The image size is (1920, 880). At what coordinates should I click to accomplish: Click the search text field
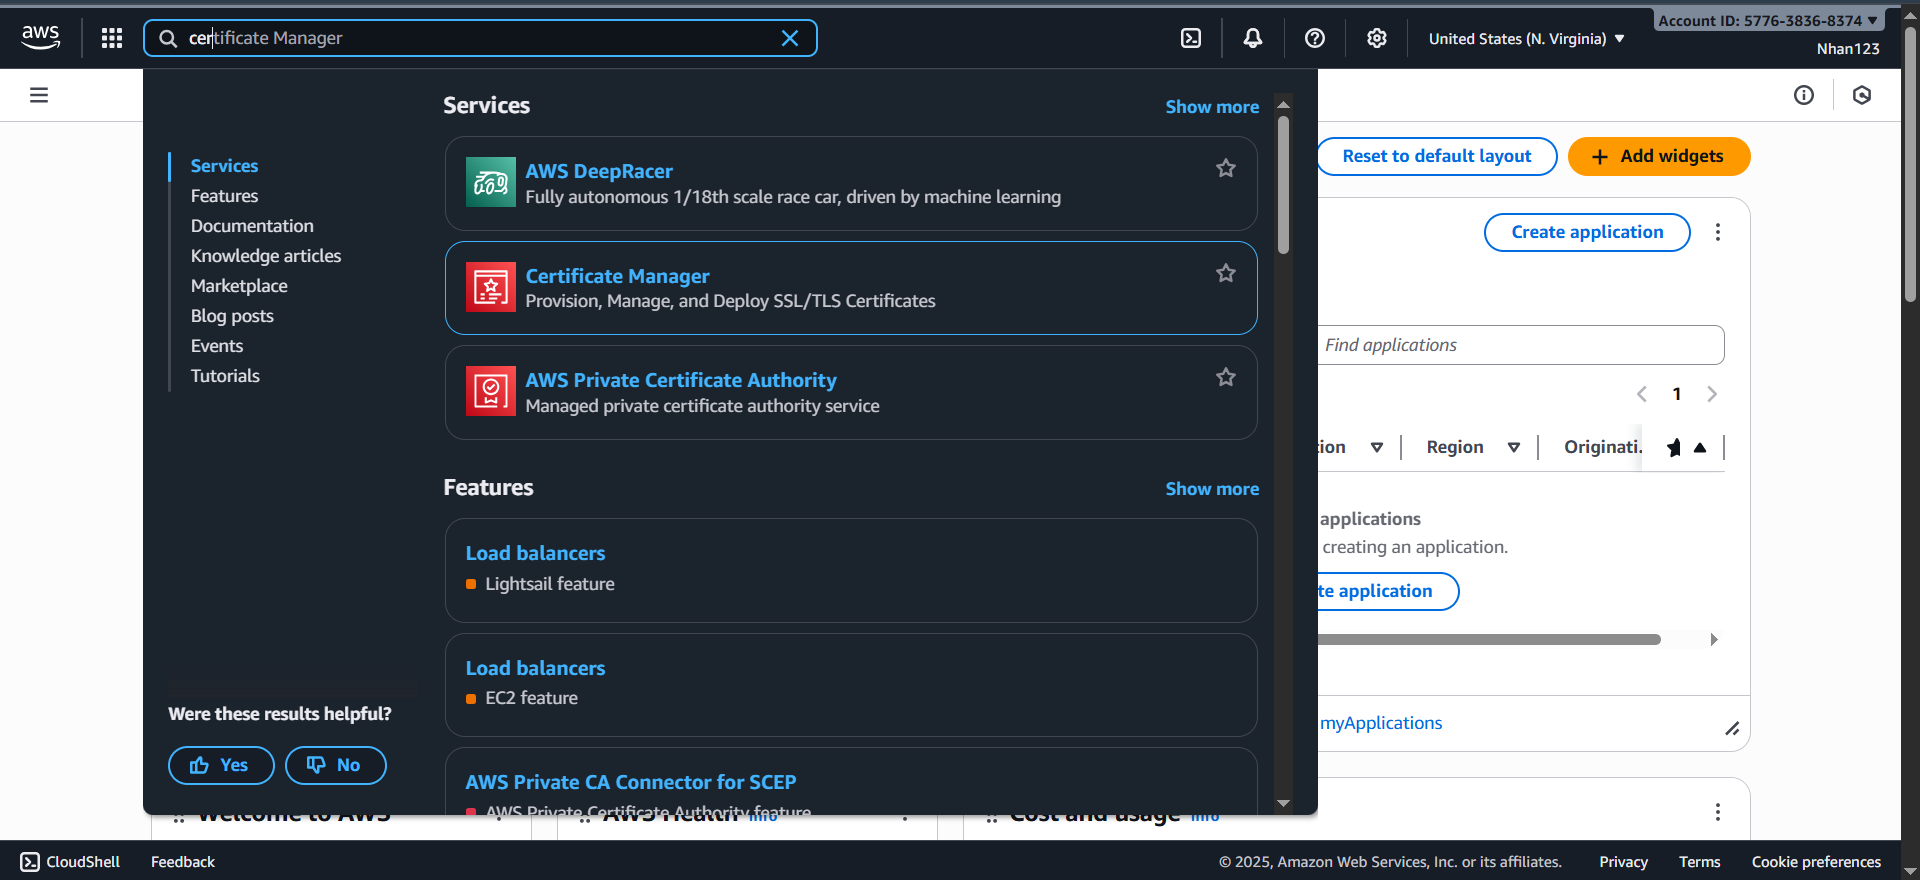click(x=480, y=38)
